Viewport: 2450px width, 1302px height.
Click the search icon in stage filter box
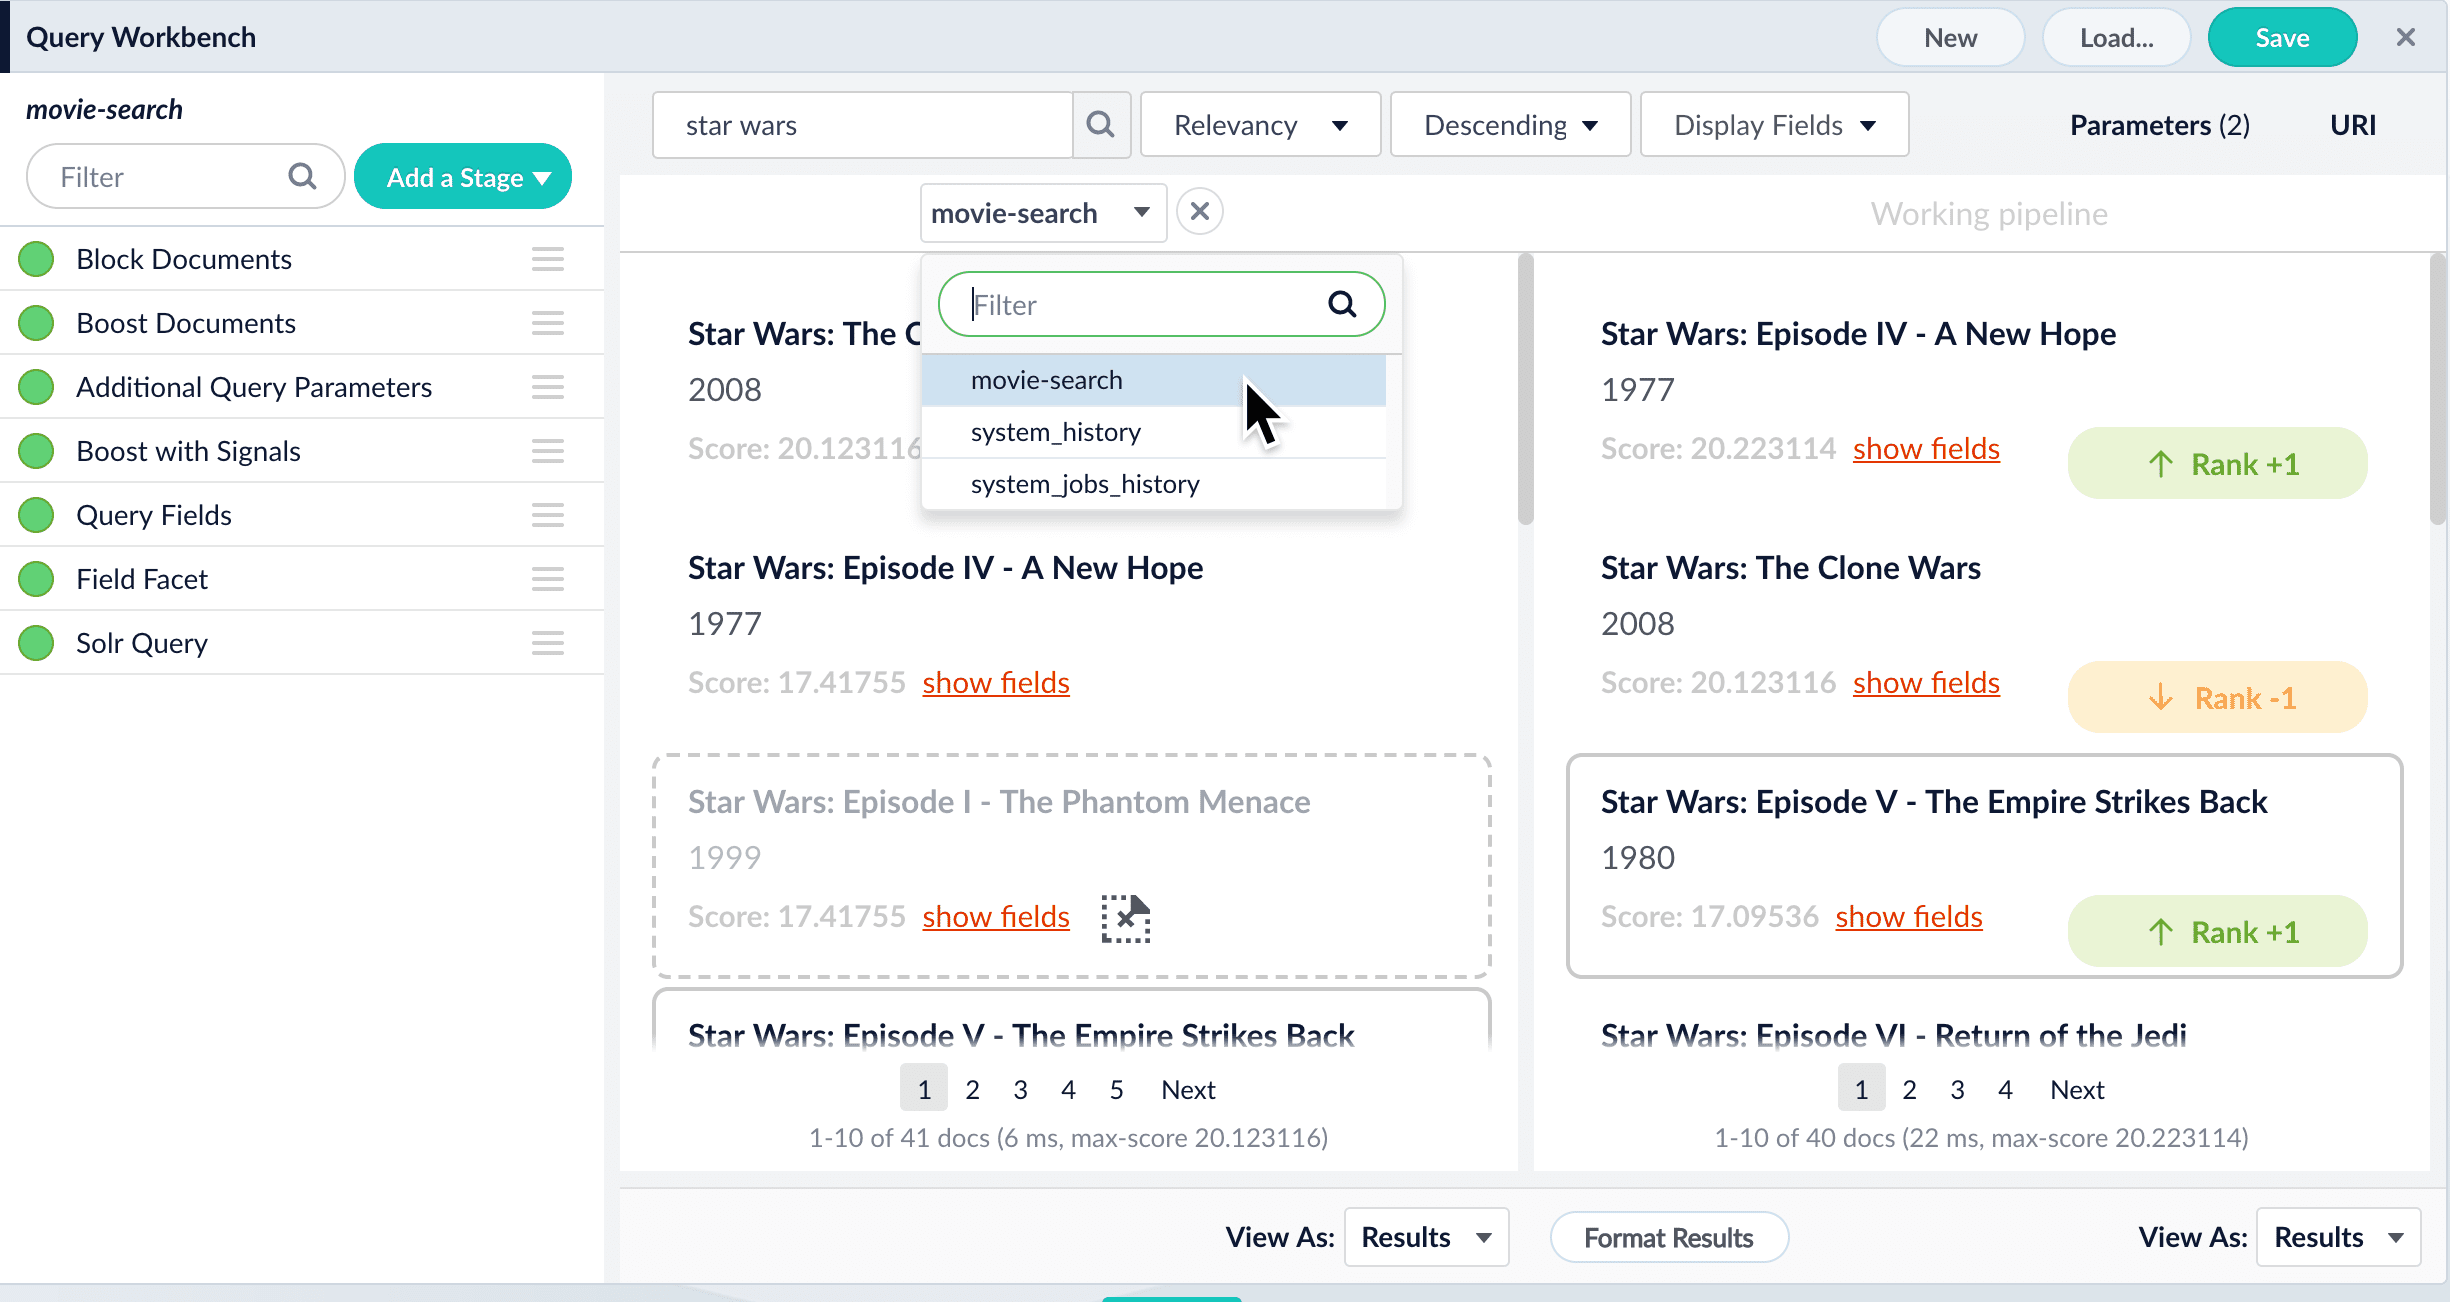pos(302,177)
